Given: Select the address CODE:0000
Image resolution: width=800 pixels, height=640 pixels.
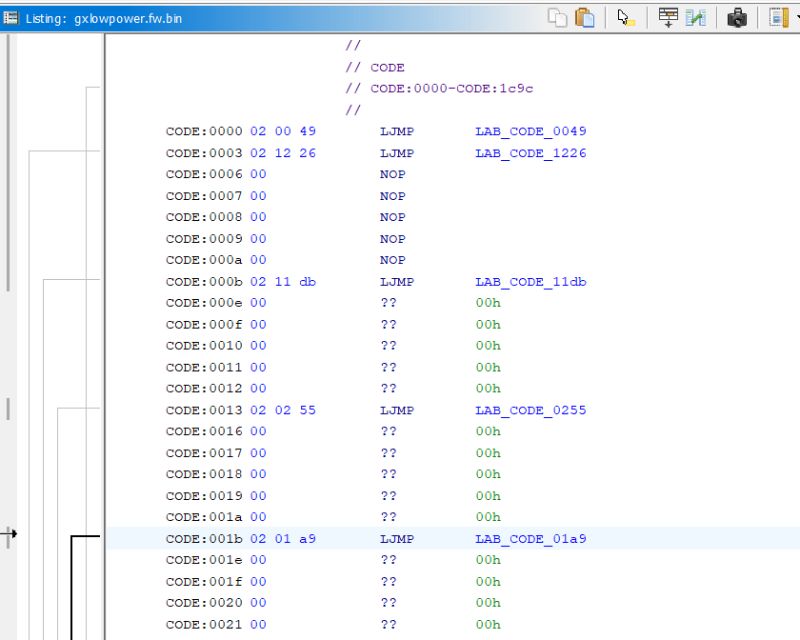Looking at the screenshot, I should (x=197, y=131).
